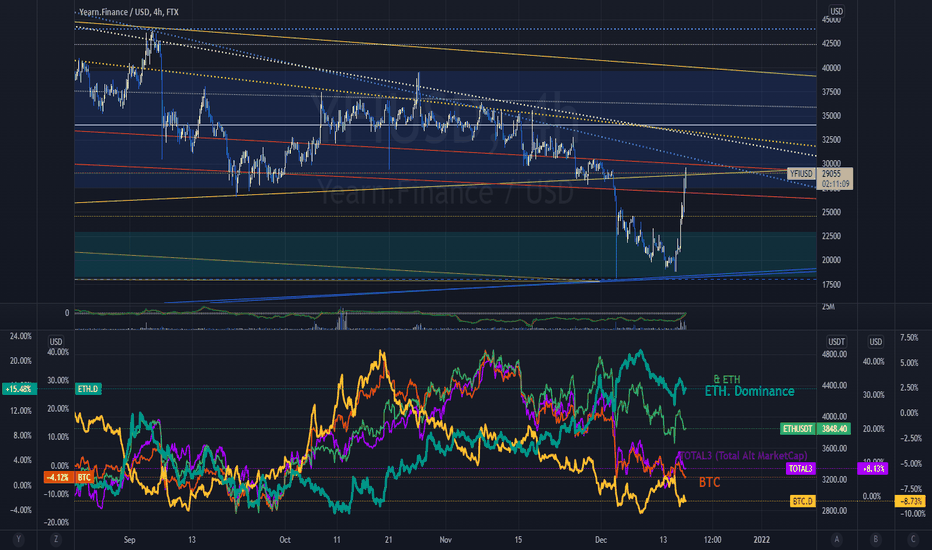Viewport: 932px width, 550px height.
Task: Click the 2022 label on the time axis
Action: pos(761,540)
